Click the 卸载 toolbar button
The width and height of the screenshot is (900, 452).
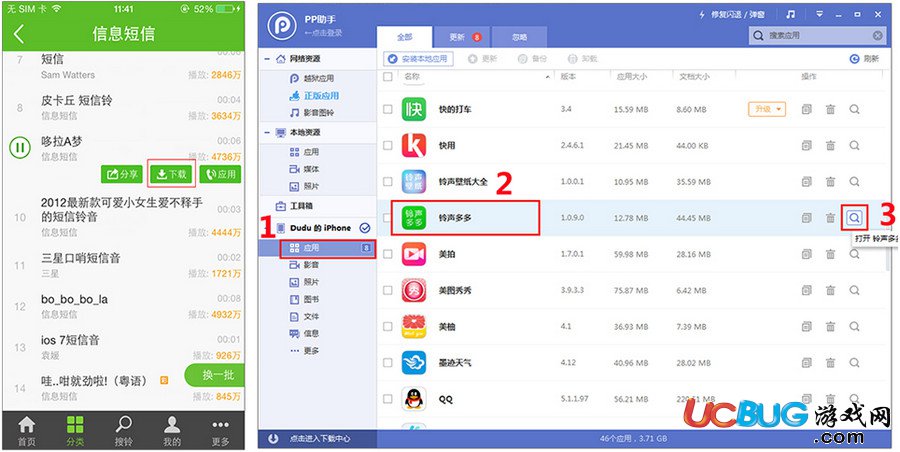(x=582, y=59)
